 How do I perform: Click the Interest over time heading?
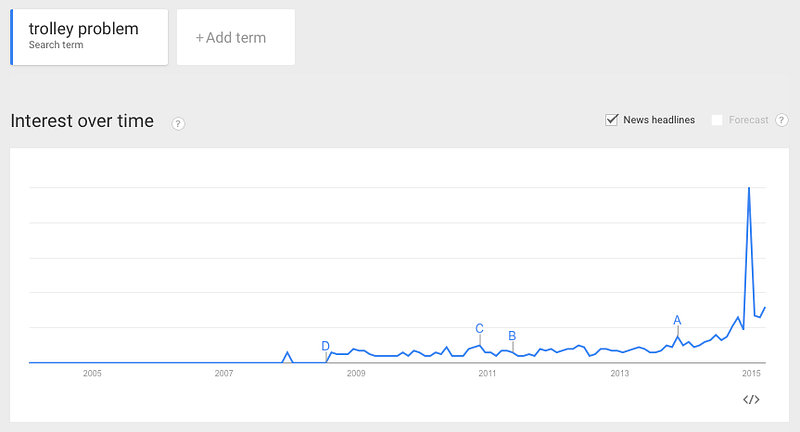[82, 121]
